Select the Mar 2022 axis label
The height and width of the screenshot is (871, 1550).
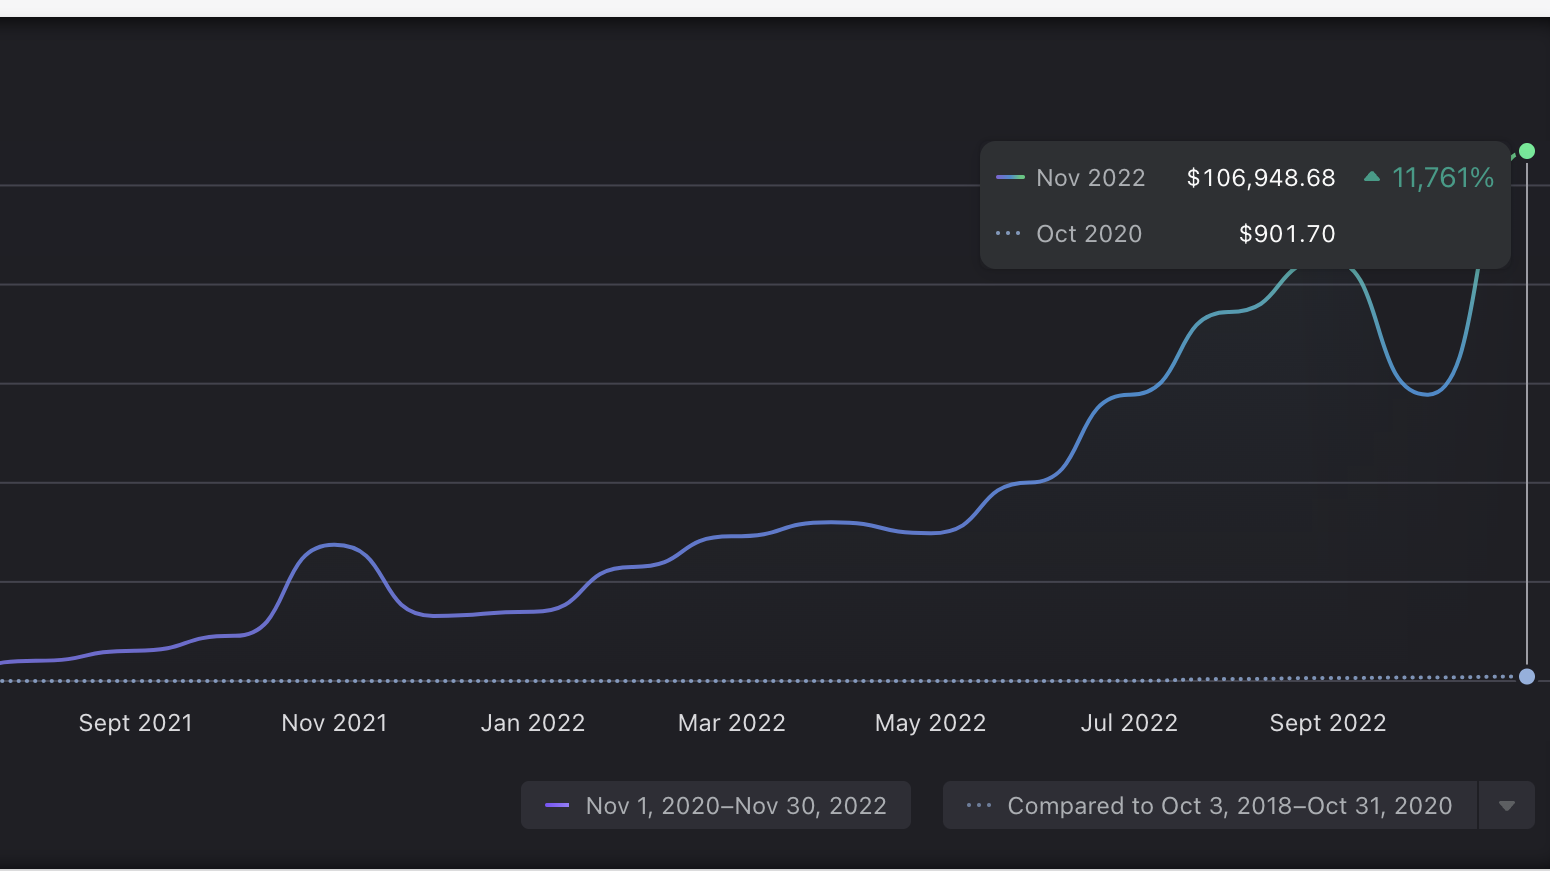pyautogui.click(x=731, y=723)
